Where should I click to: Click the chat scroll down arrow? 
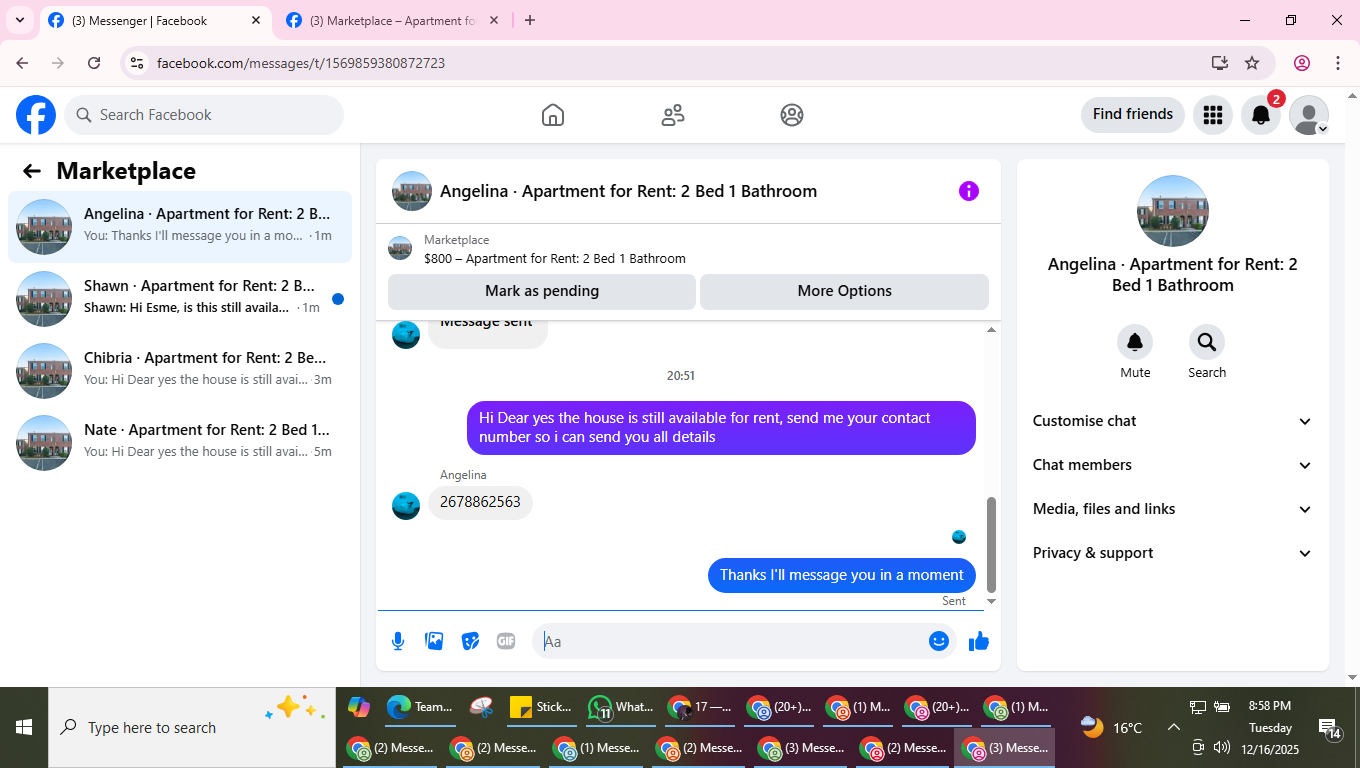tap(992, 601)
